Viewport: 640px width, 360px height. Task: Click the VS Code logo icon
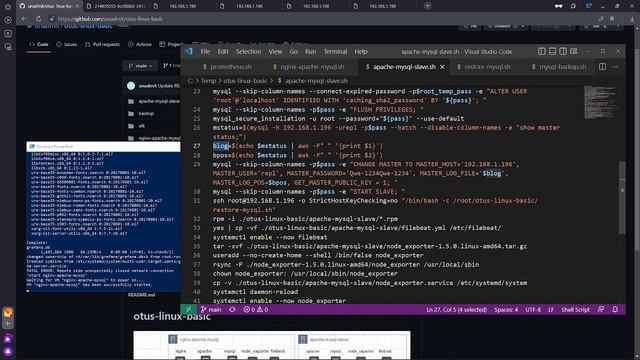[x=189, y=51]
